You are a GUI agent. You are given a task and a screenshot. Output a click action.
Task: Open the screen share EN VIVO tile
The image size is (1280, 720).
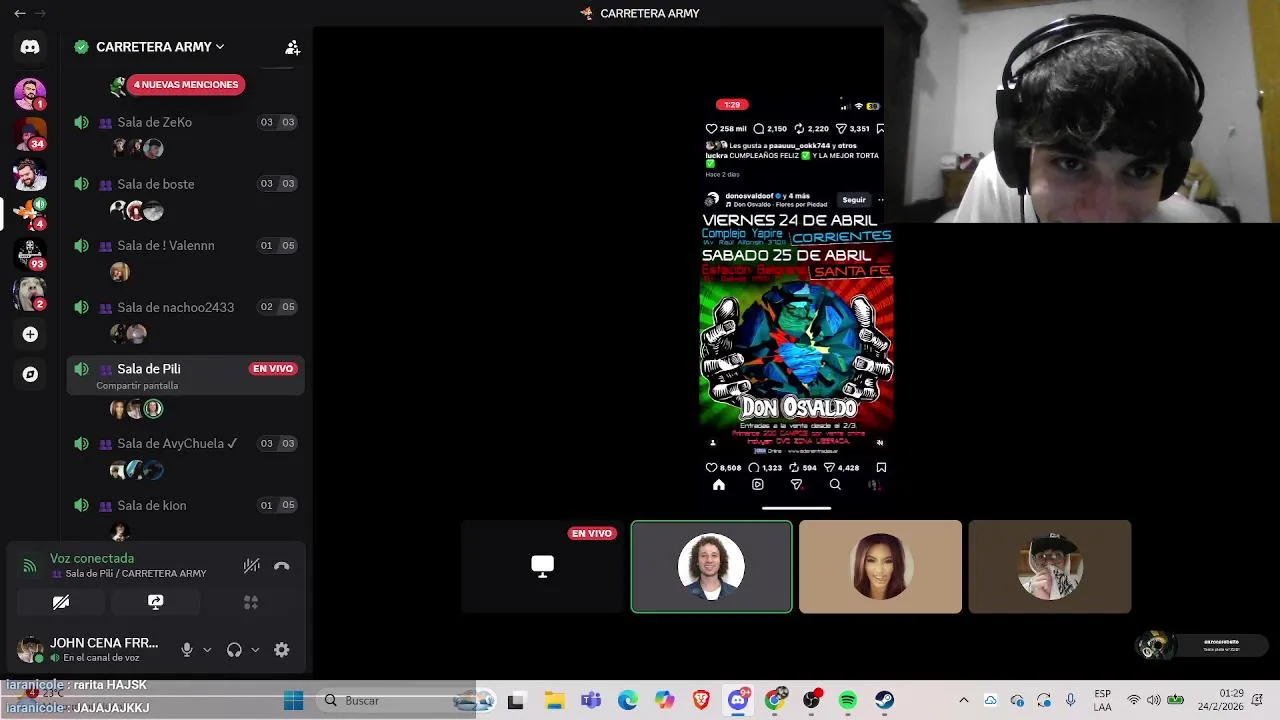[x=543, y=566]
